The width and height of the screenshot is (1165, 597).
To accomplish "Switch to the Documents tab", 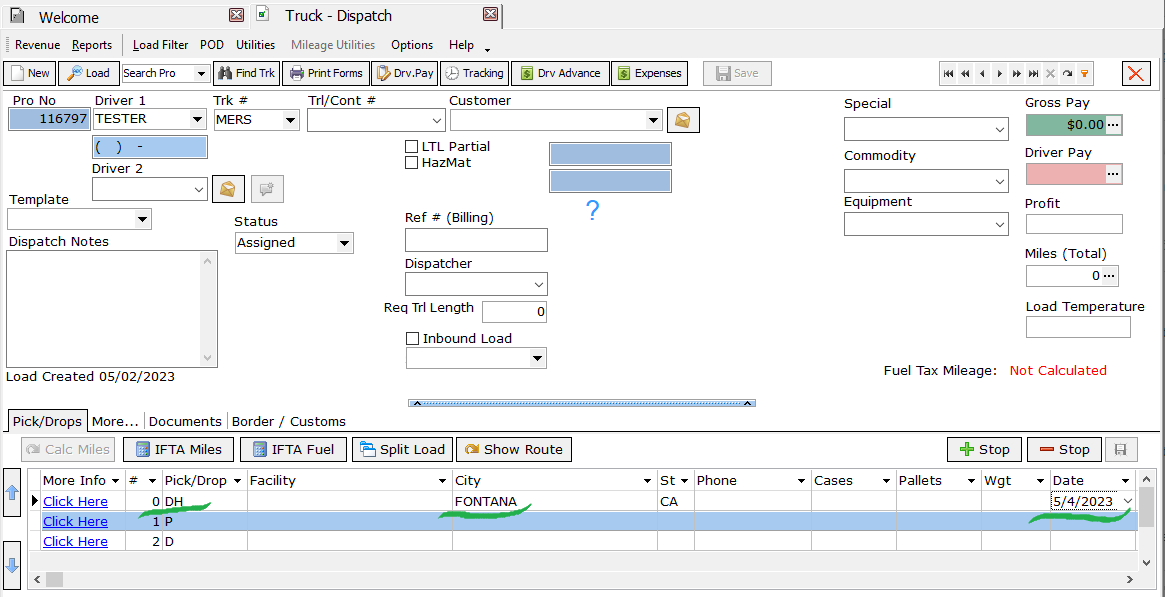I will click(185, 421).
